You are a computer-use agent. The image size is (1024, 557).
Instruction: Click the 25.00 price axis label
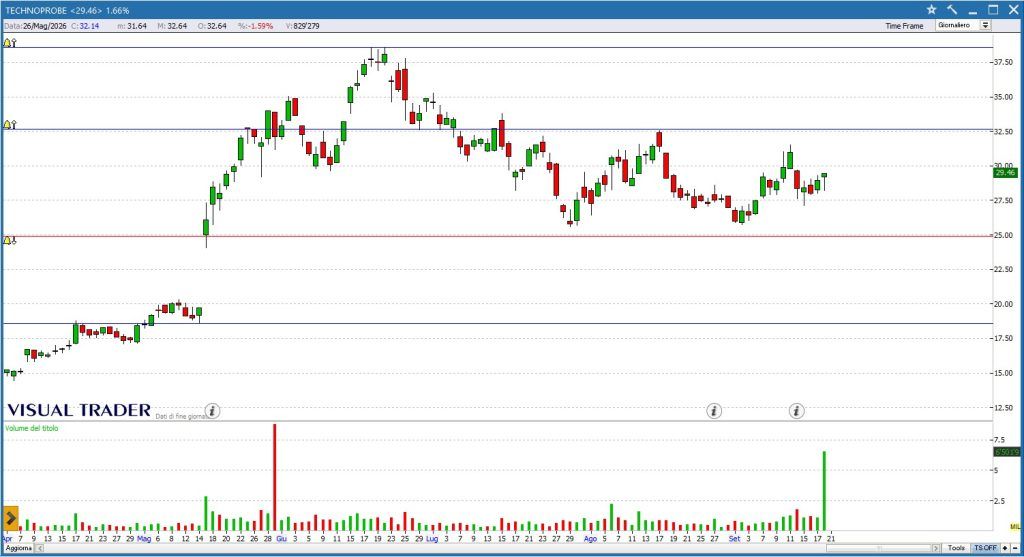1003,235
